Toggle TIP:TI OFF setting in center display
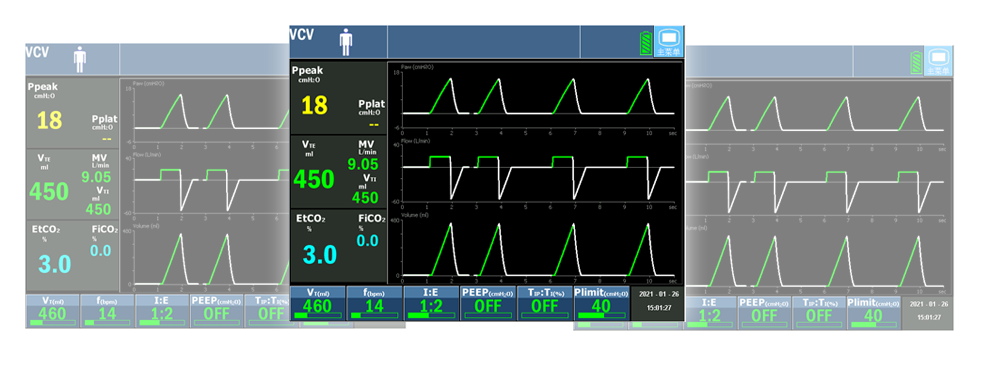This screenshot has width=984, height=388. pos(545,303)
